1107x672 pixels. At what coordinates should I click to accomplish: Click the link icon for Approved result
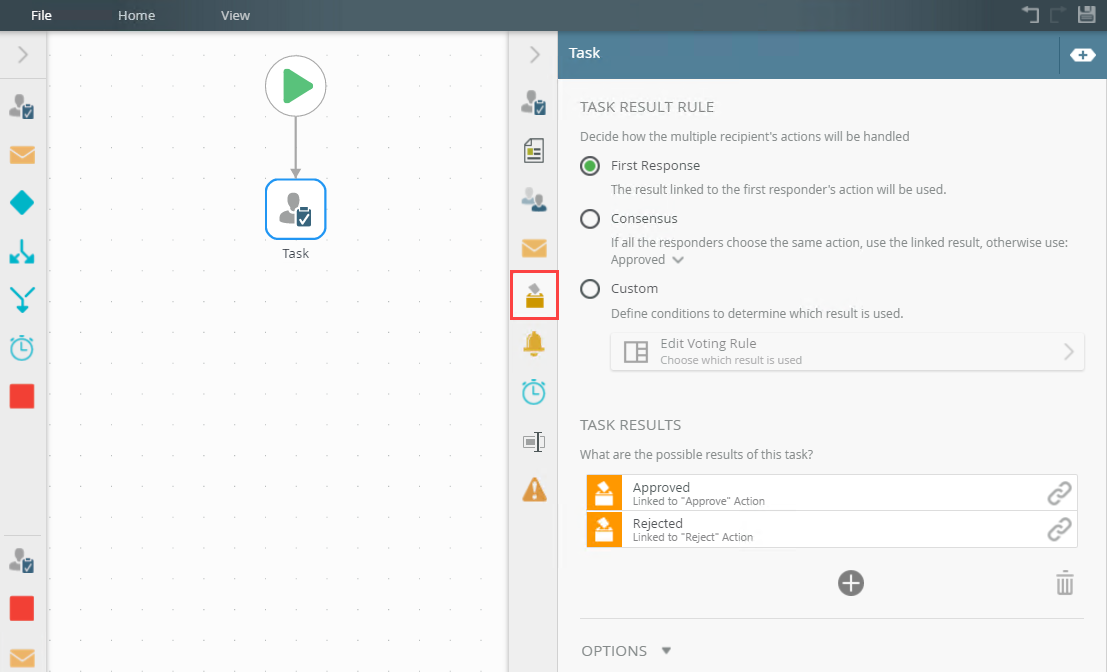1059,493
